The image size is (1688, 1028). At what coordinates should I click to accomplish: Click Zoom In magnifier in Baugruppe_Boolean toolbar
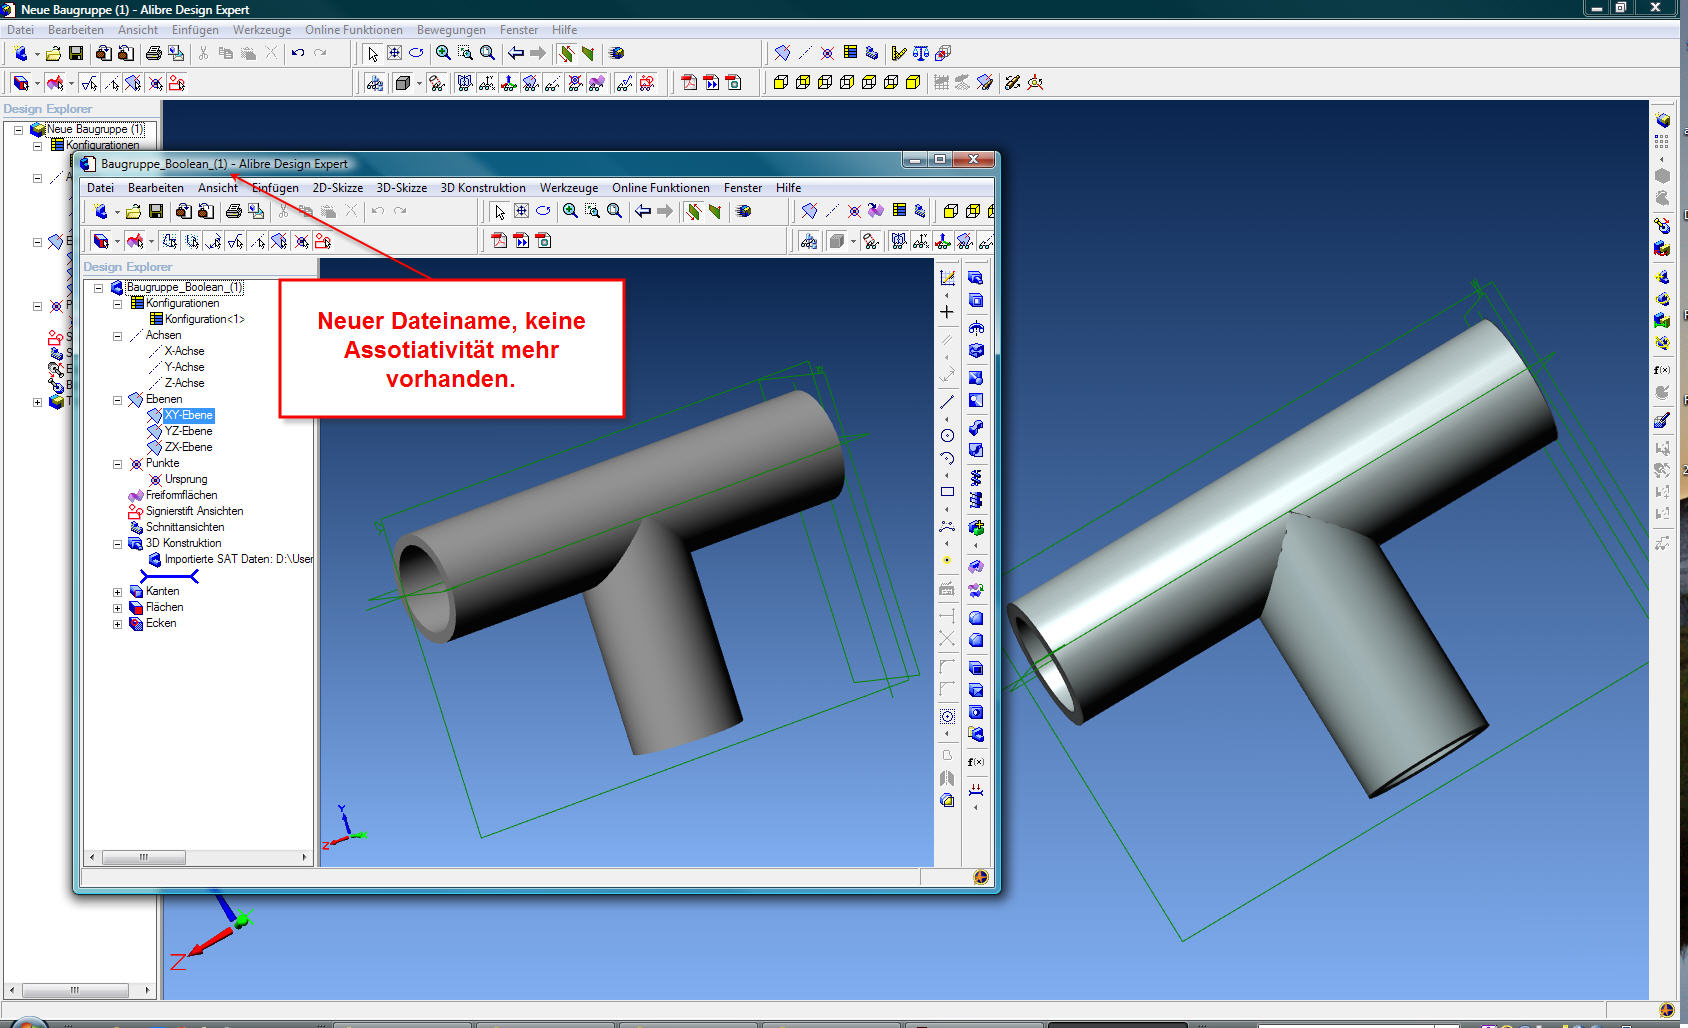[570, 211]
